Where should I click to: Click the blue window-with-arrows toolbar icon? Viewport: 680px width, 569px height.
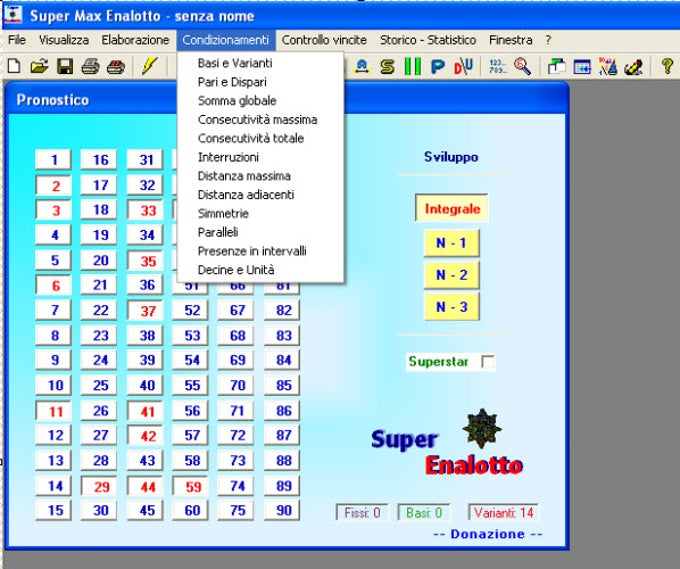pyautogui.click(x=582, y=66)
